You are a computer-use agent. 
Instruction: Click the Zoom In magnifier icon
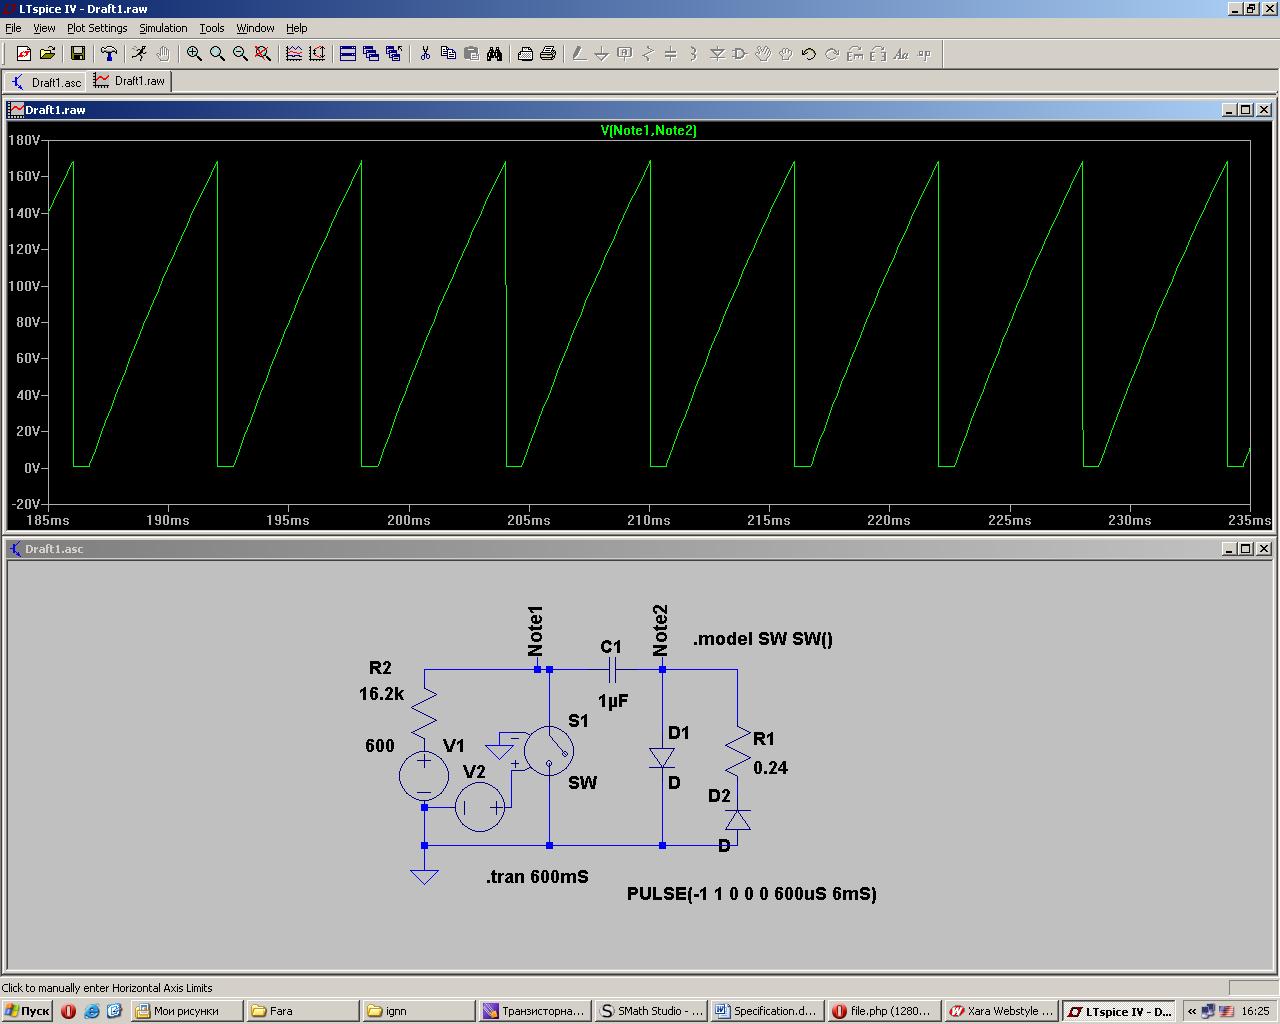[x=194, y=54]
